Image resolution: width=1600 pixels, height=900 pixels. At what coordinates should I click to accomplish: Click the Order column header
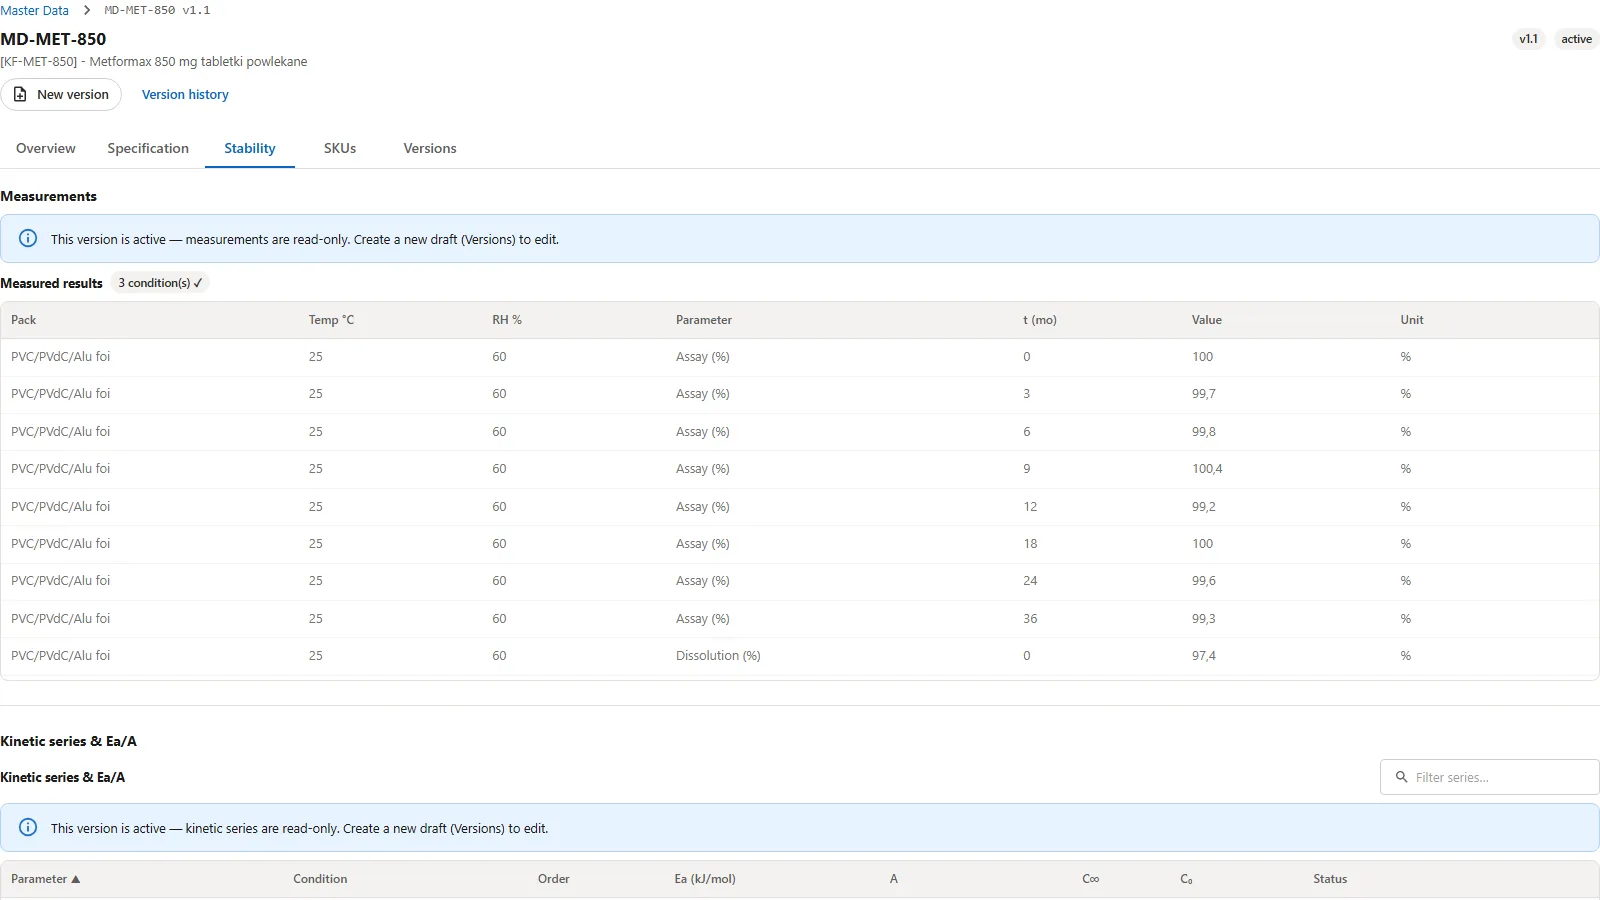(554, 879)
